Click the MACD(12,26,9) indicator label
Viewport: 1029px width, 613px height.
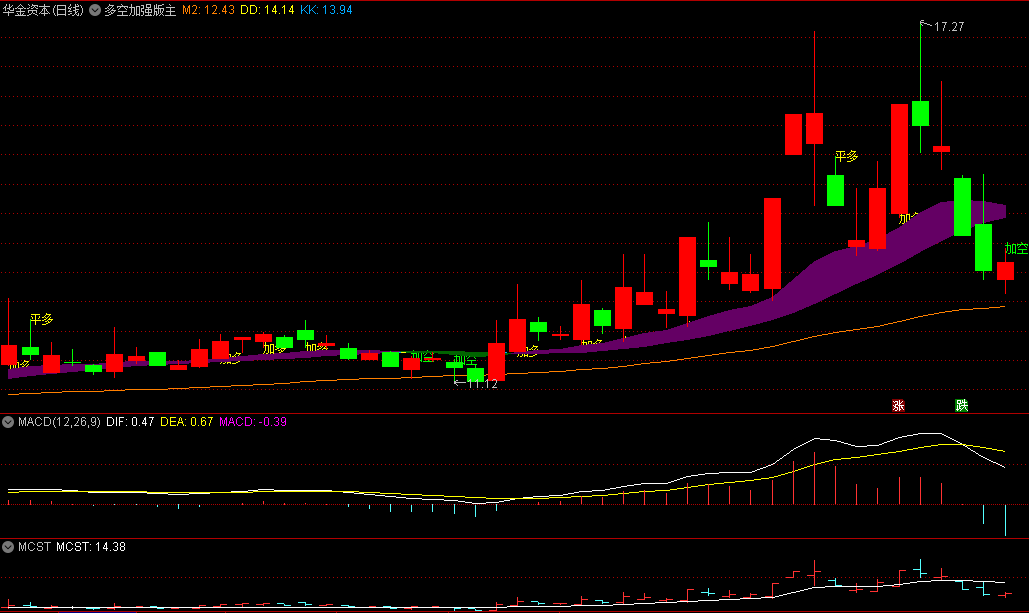tap(59, 422)
